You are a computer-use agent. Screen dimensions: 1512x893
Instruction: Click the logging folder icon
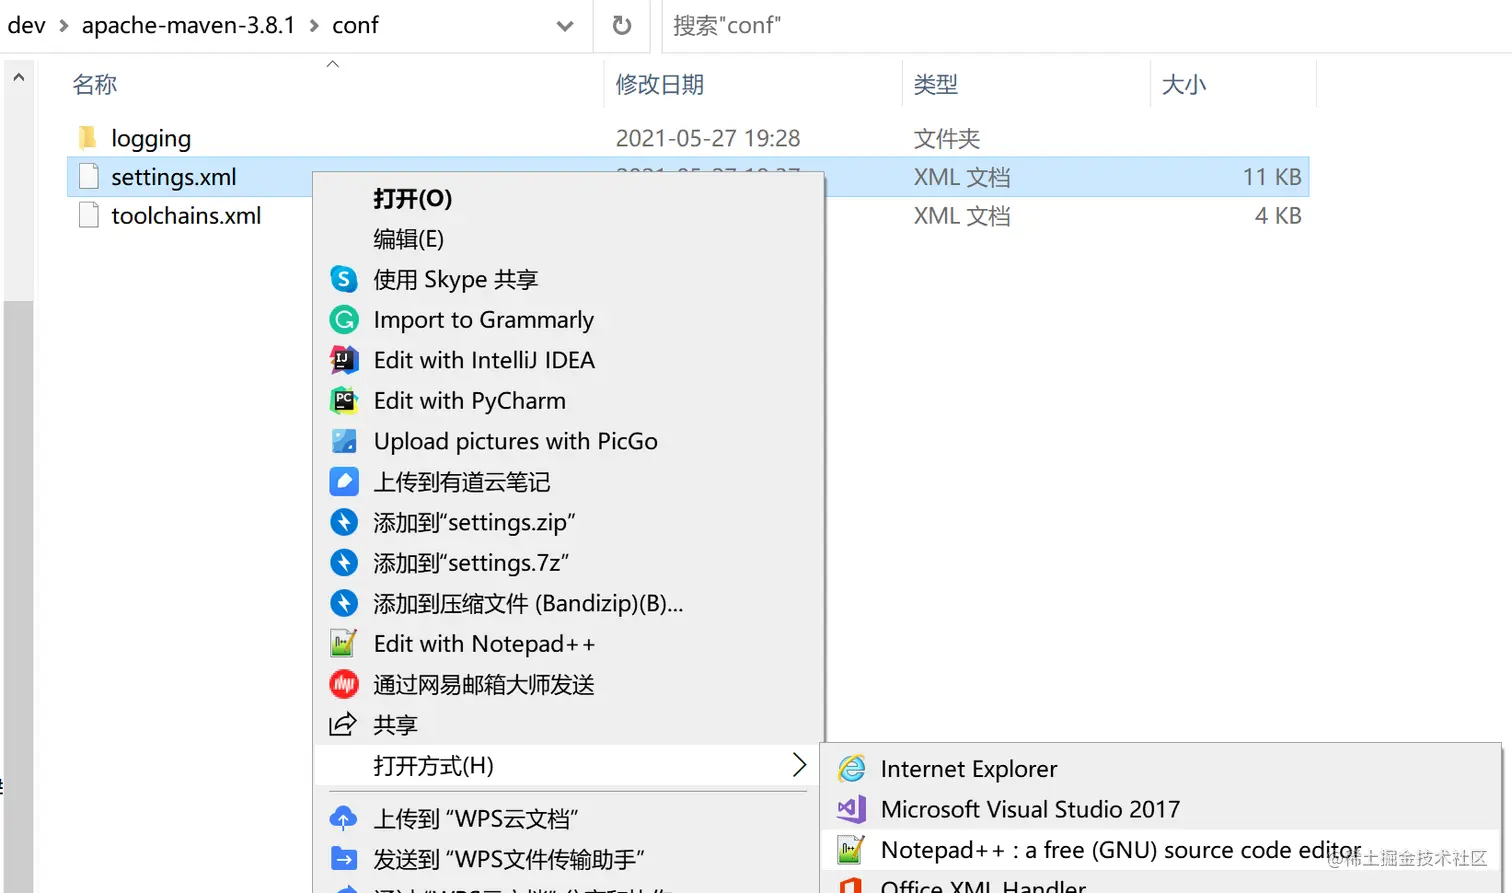88,137
